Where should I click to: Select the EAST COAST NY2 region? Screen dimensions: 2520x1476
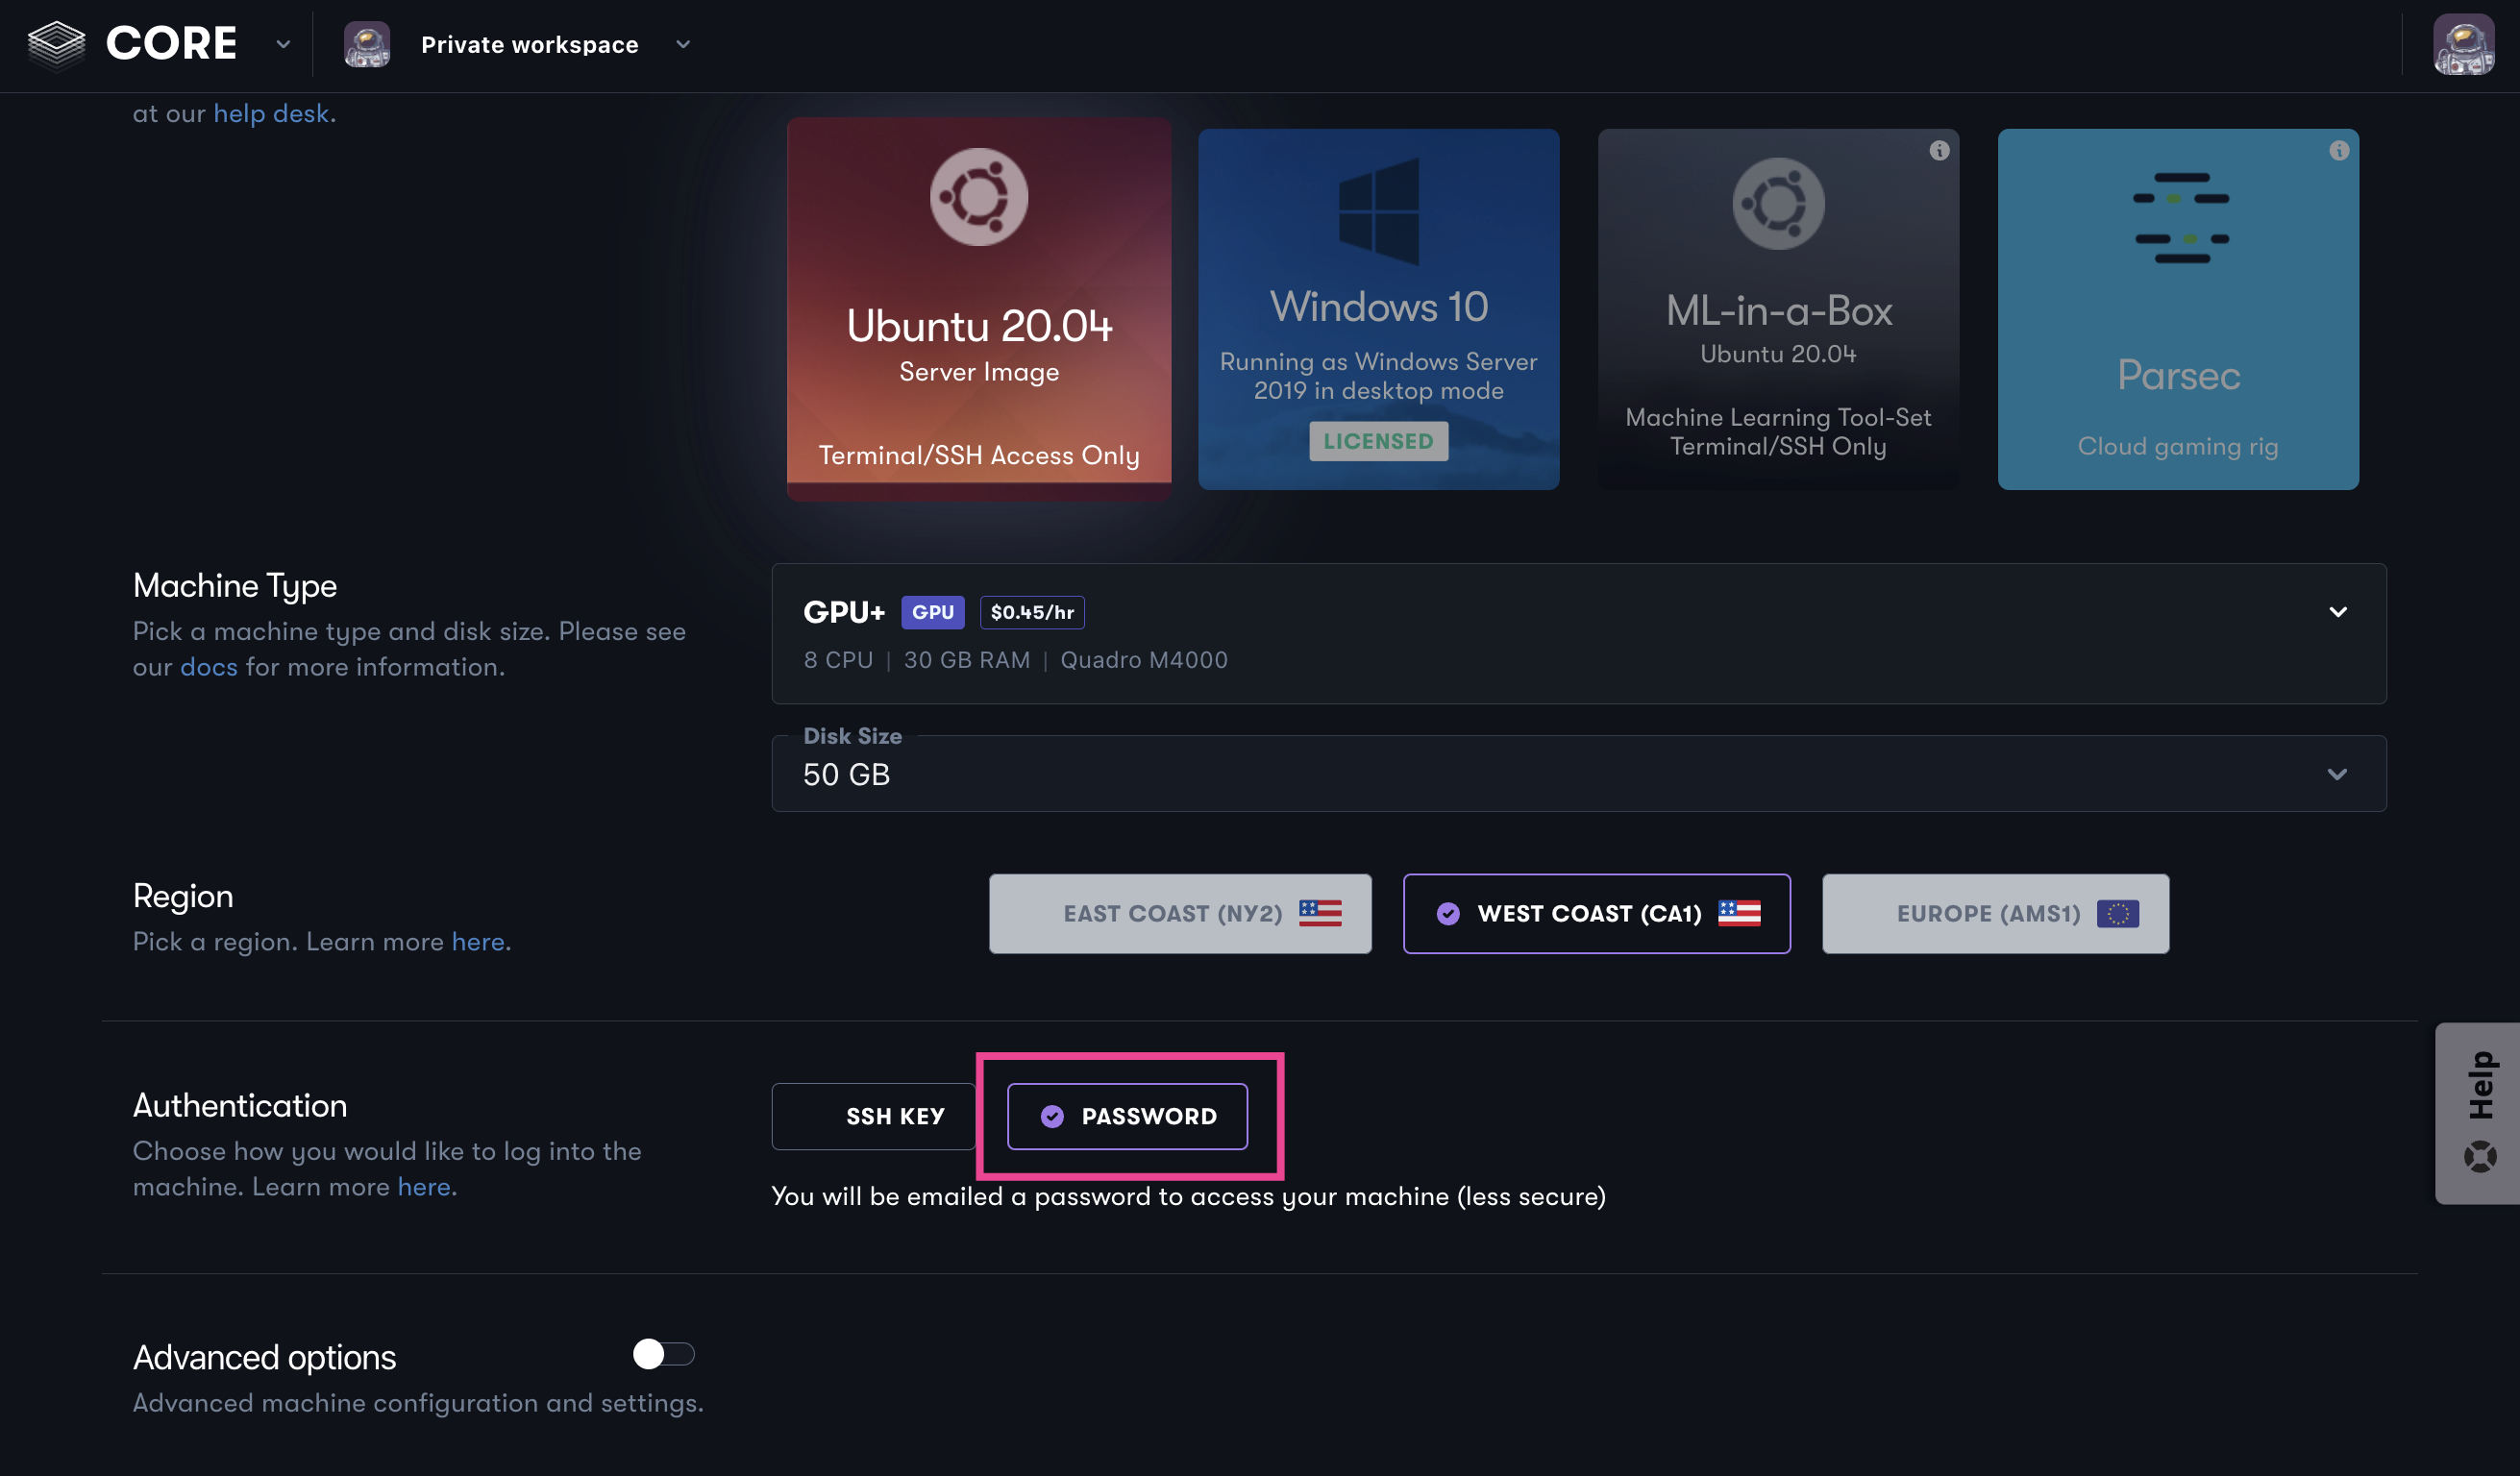pos(1179,914)
